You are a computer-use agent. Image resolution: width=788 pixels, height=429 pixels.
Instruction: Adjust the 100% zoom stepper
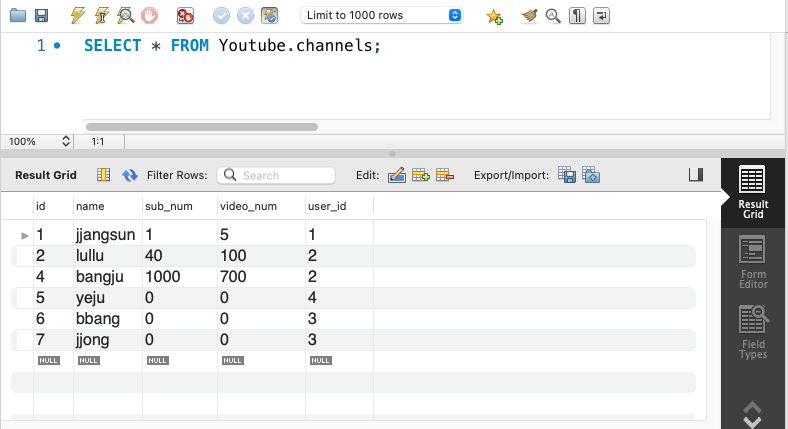[66, 141]
